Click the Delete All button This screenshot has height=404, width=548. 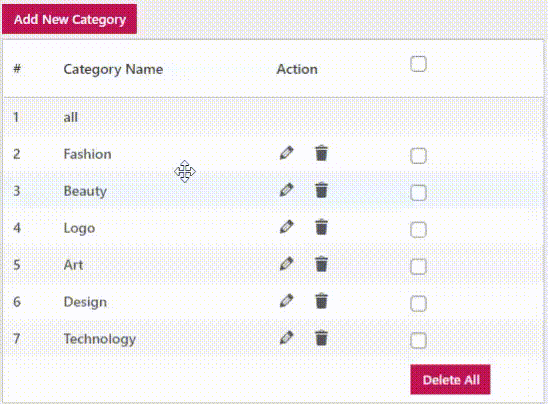[450, 380]
